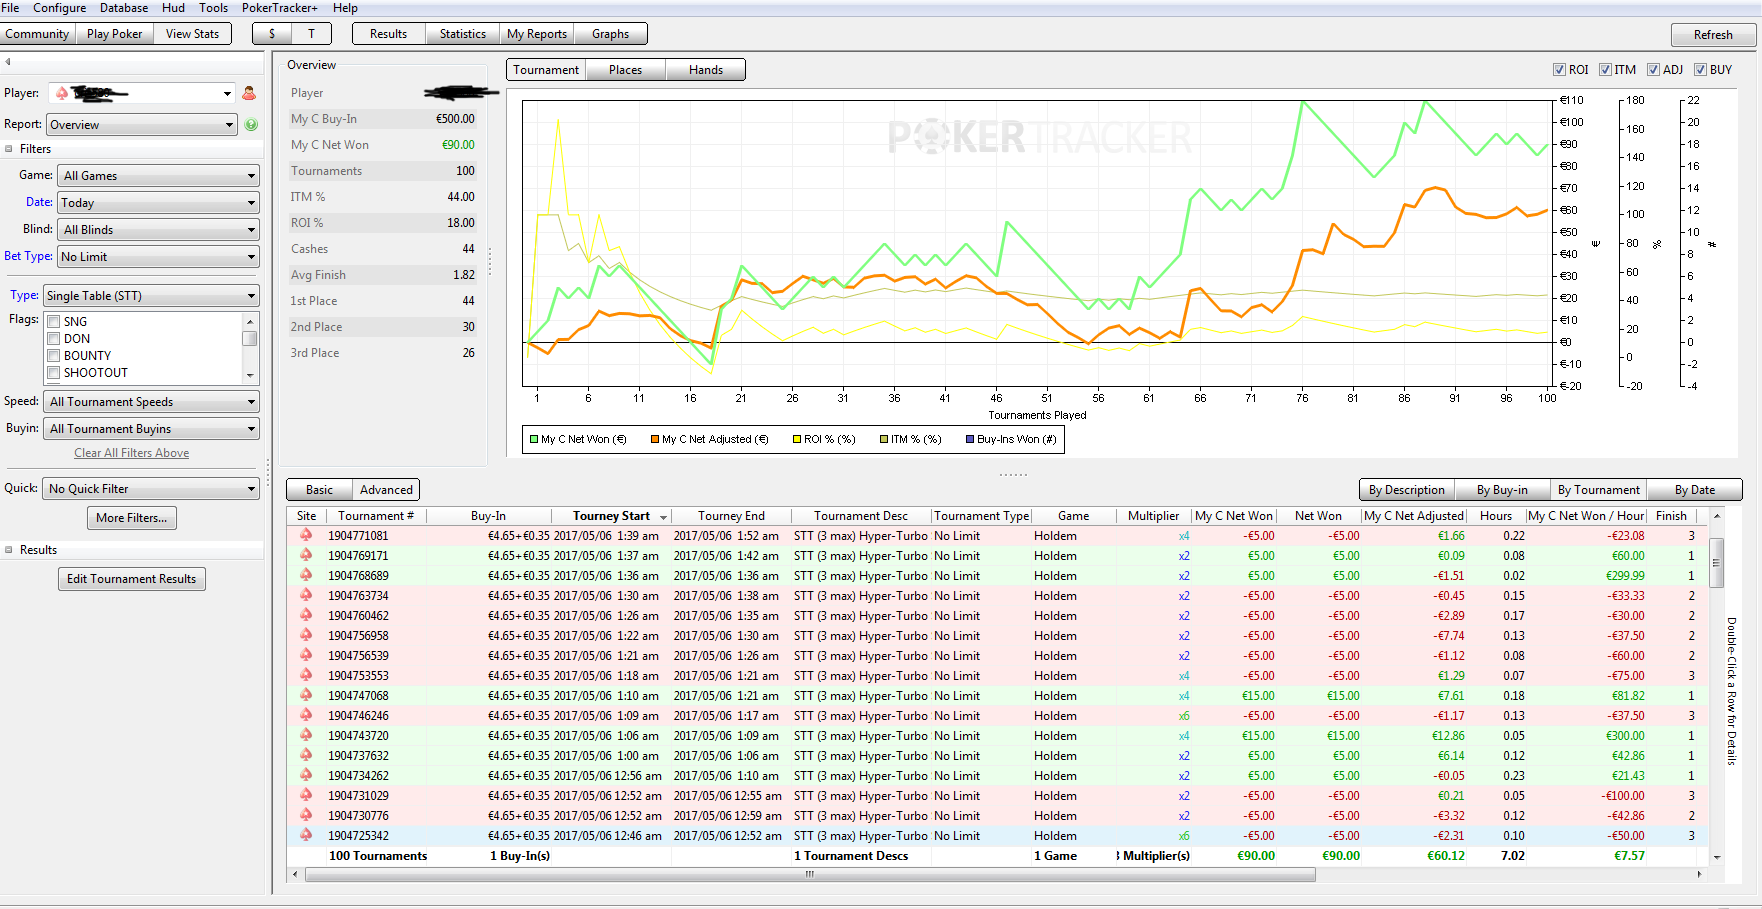Collapse the left sidebar arrow icon
The width and height of the screenshot is (1762, 909).
(8, 61)
